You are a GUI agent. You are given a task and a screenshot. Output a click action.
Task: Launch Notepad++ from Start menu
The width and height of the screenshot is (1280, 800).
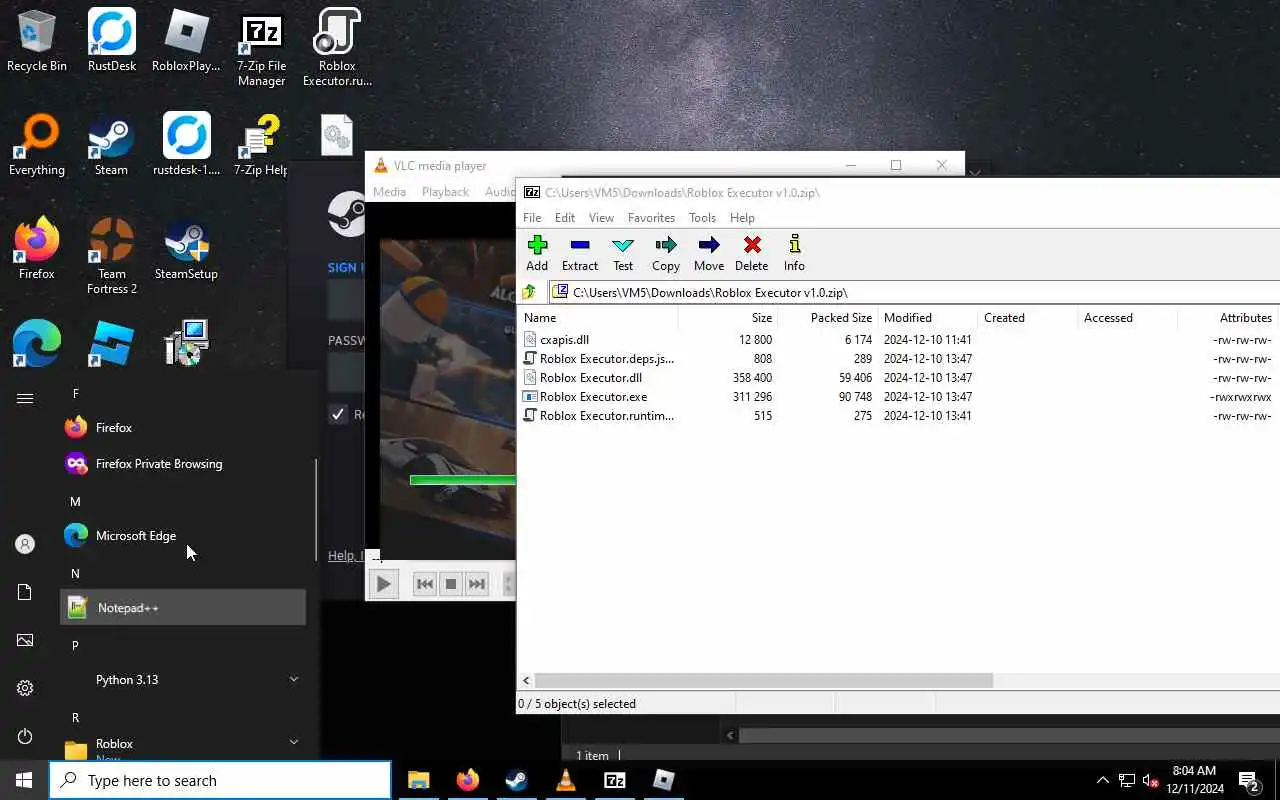[182, 608]
